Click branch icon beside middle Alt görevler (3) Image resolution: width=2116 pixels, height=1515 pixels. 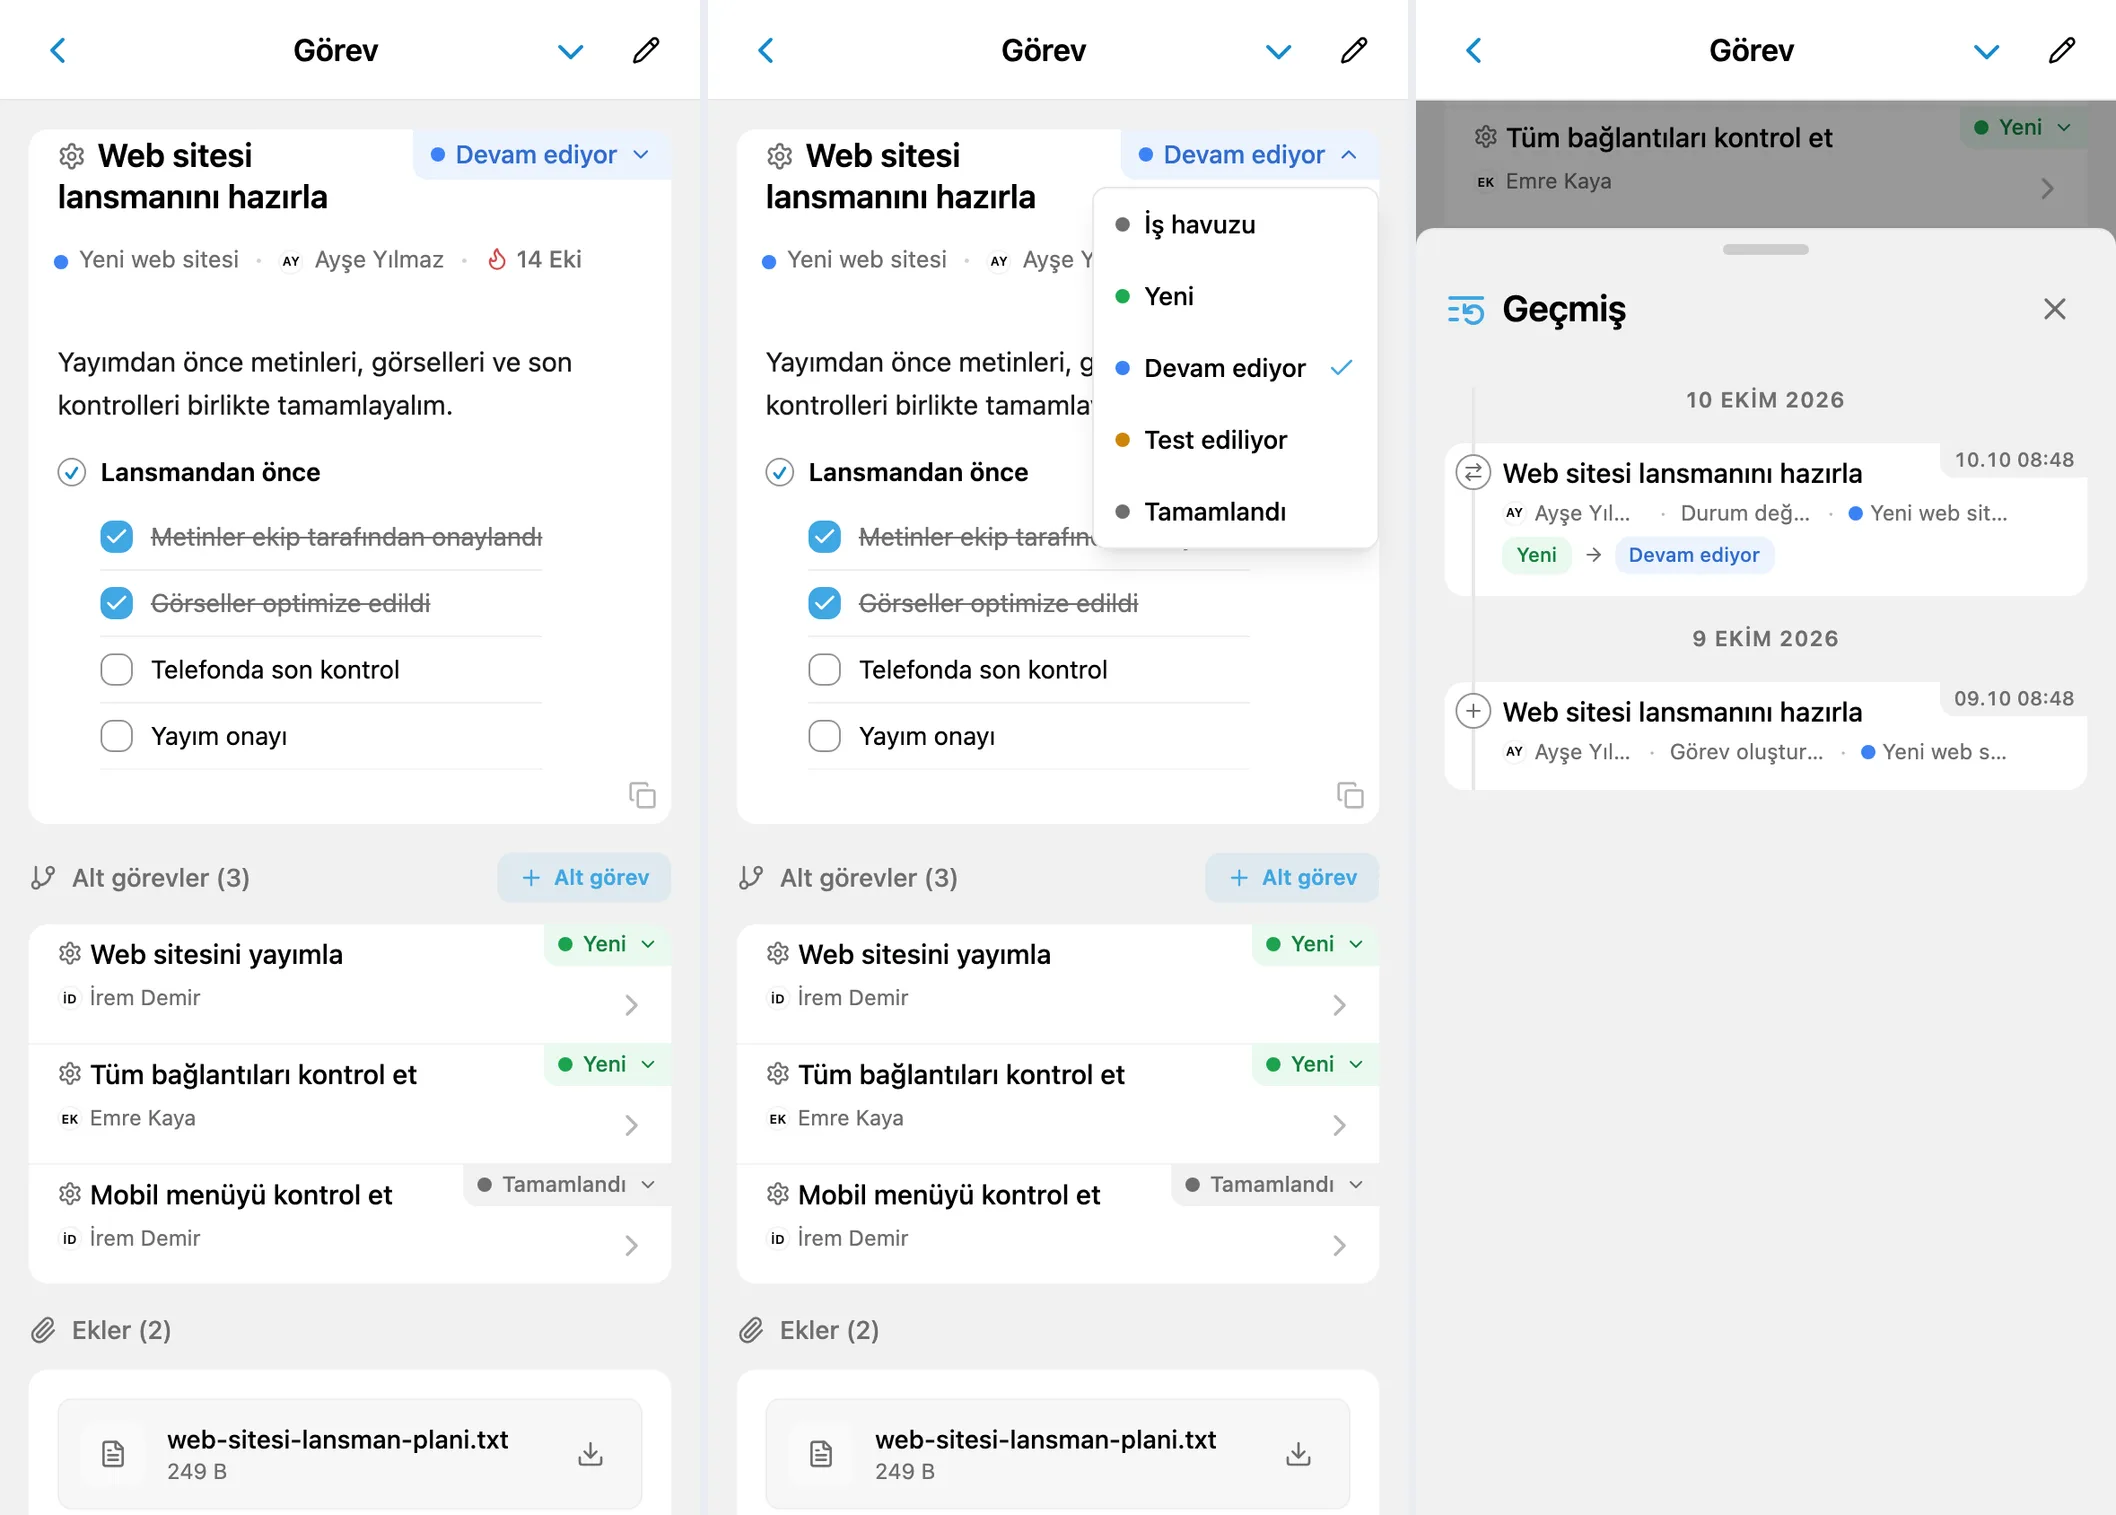point(751,878)
